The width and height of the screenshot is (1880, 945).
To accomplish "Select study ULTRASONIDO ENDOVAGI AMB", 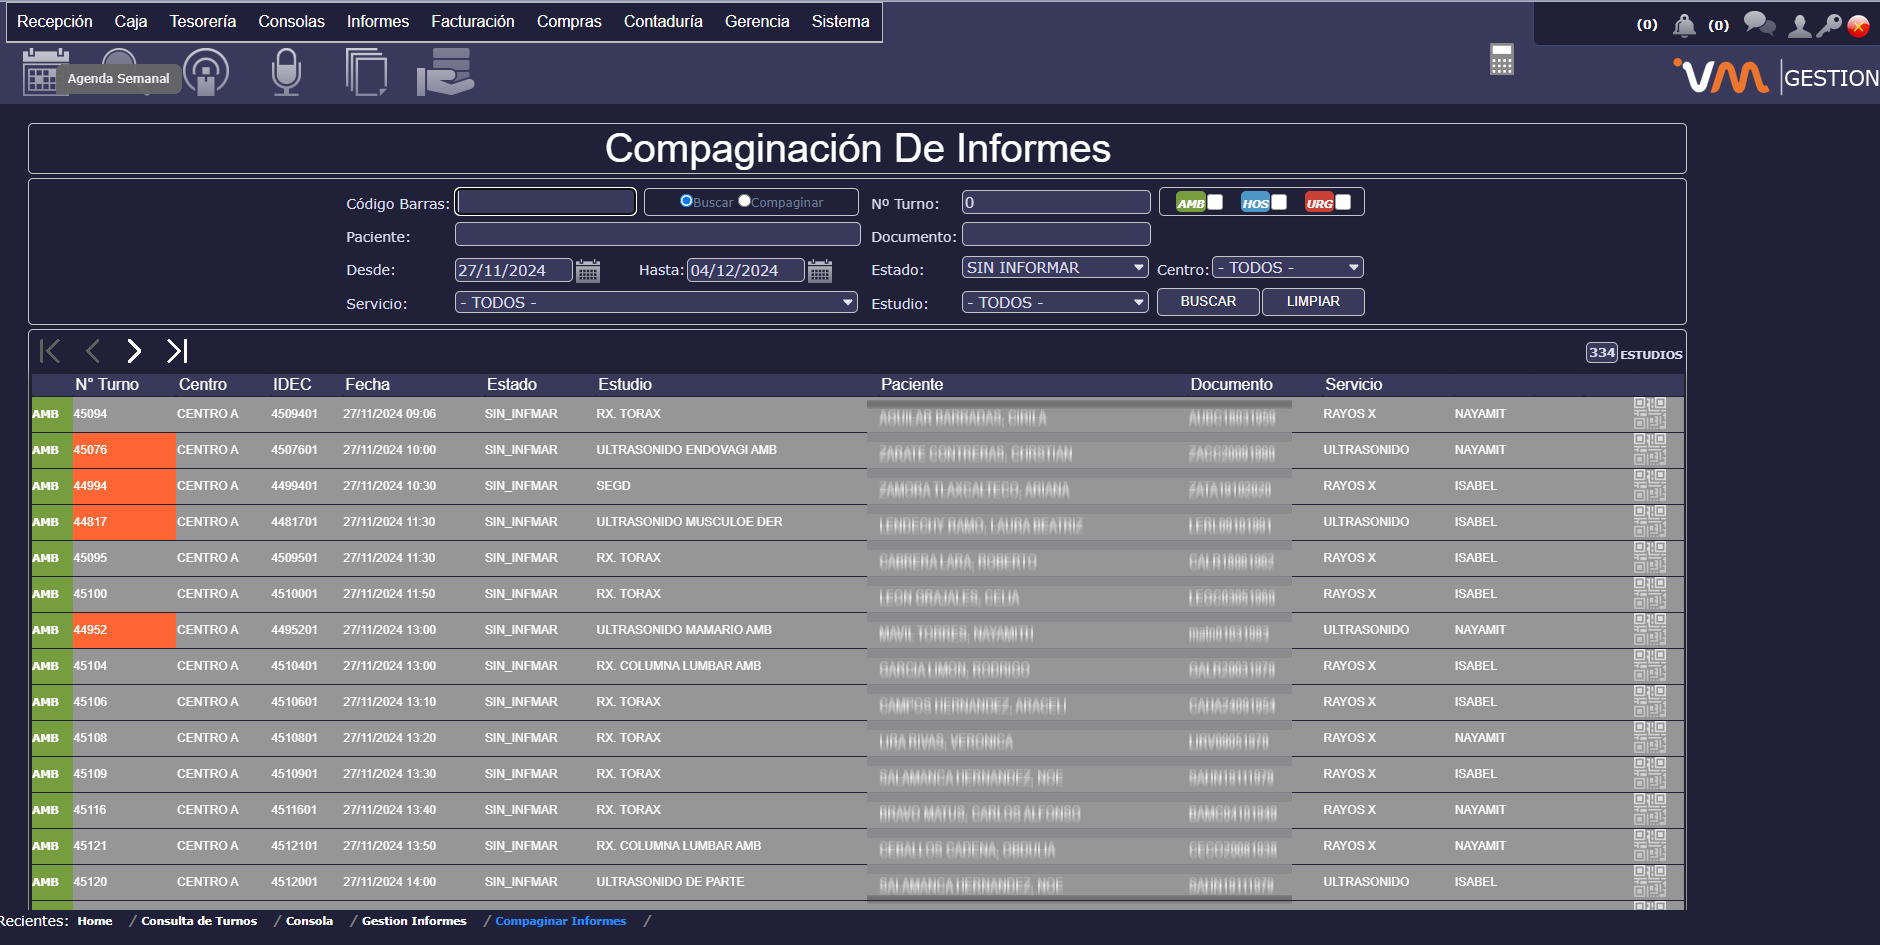I will [686, 450].
